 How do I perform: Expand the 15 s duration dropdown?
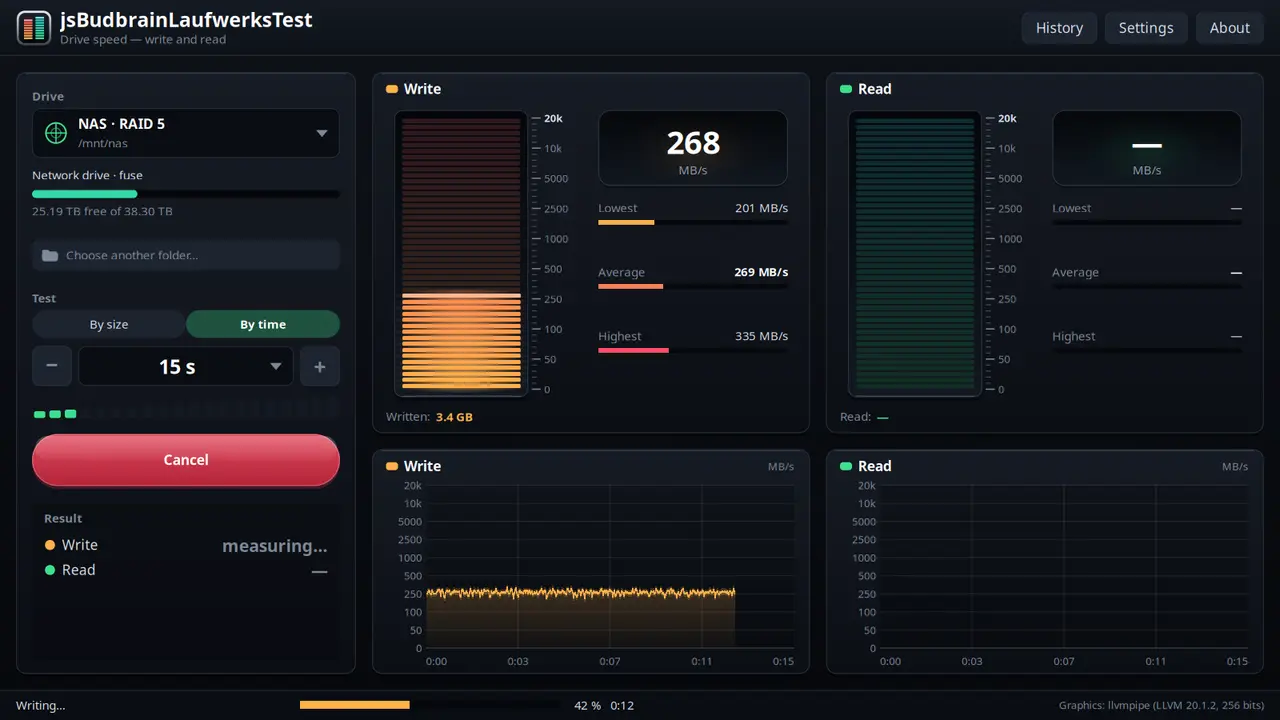186,366
